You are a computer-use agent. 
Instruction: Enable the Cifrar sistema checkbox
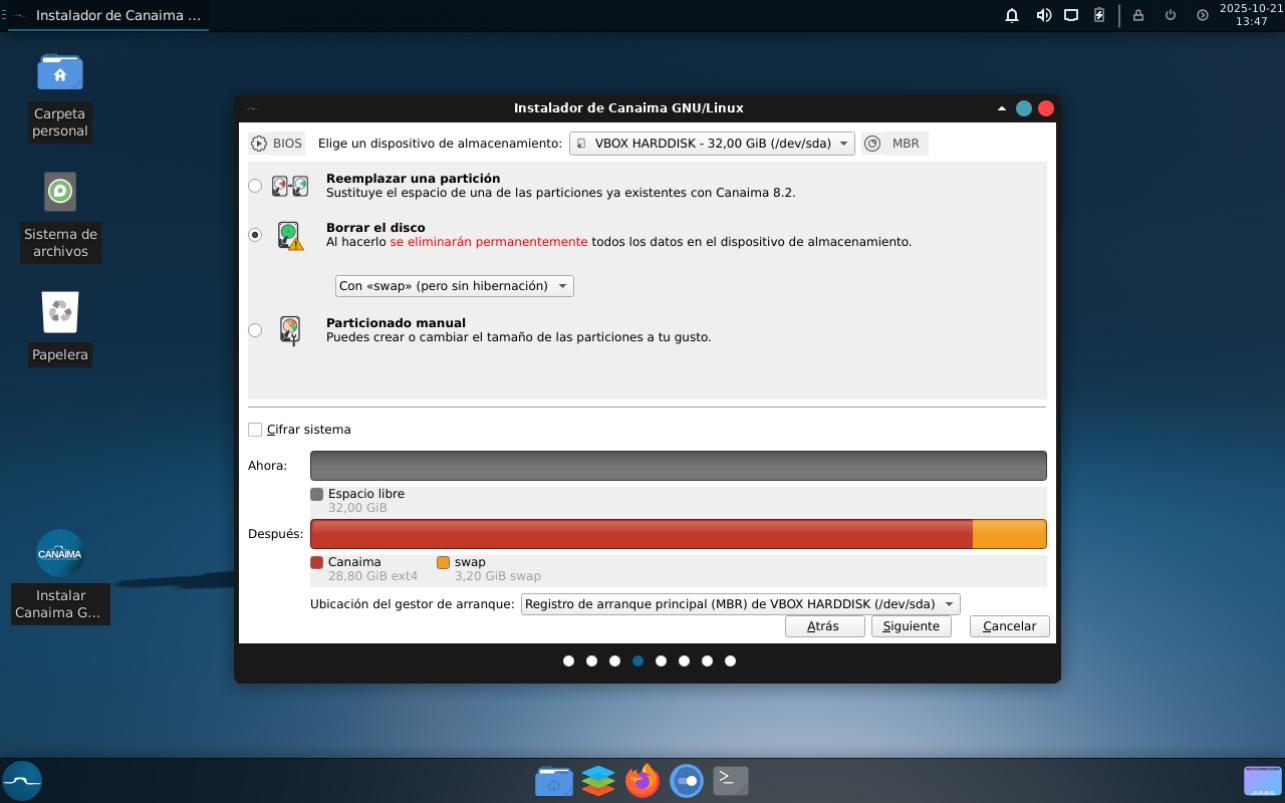[x=255, y=430]
